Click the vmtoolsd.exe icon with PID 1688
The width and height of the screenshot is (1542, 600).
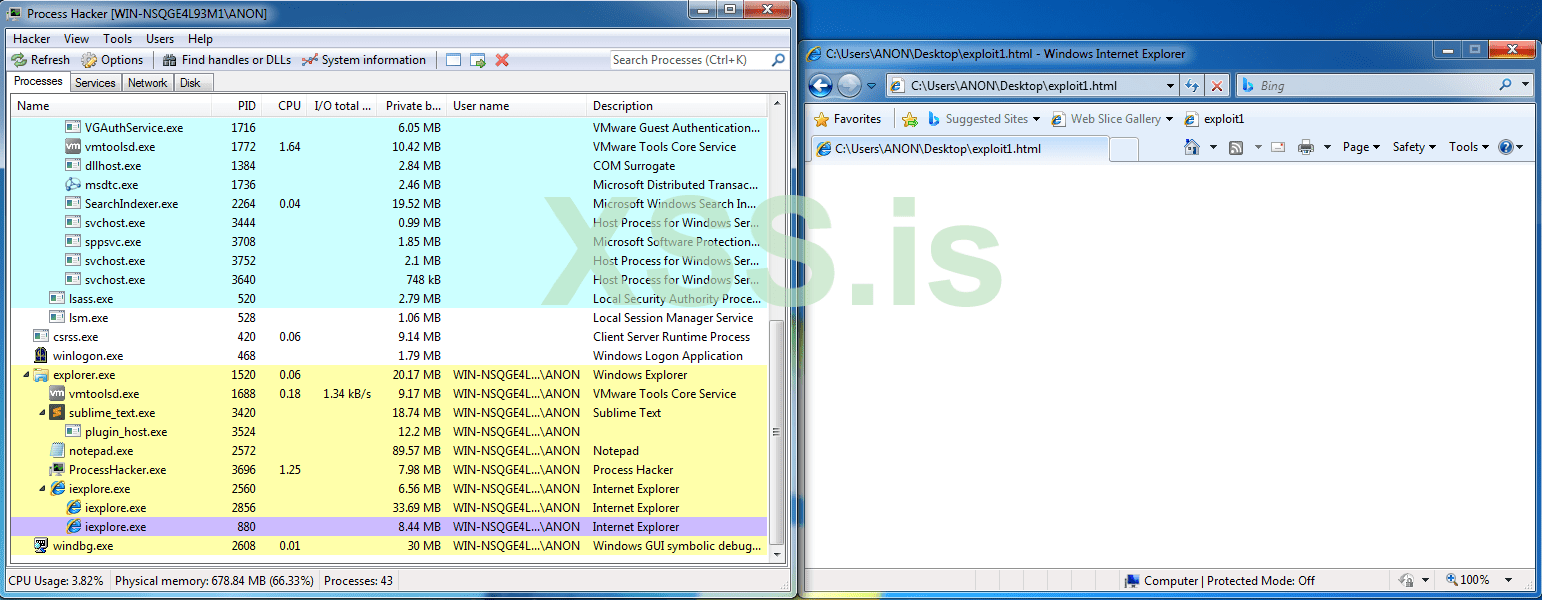(x=57, y=394)
